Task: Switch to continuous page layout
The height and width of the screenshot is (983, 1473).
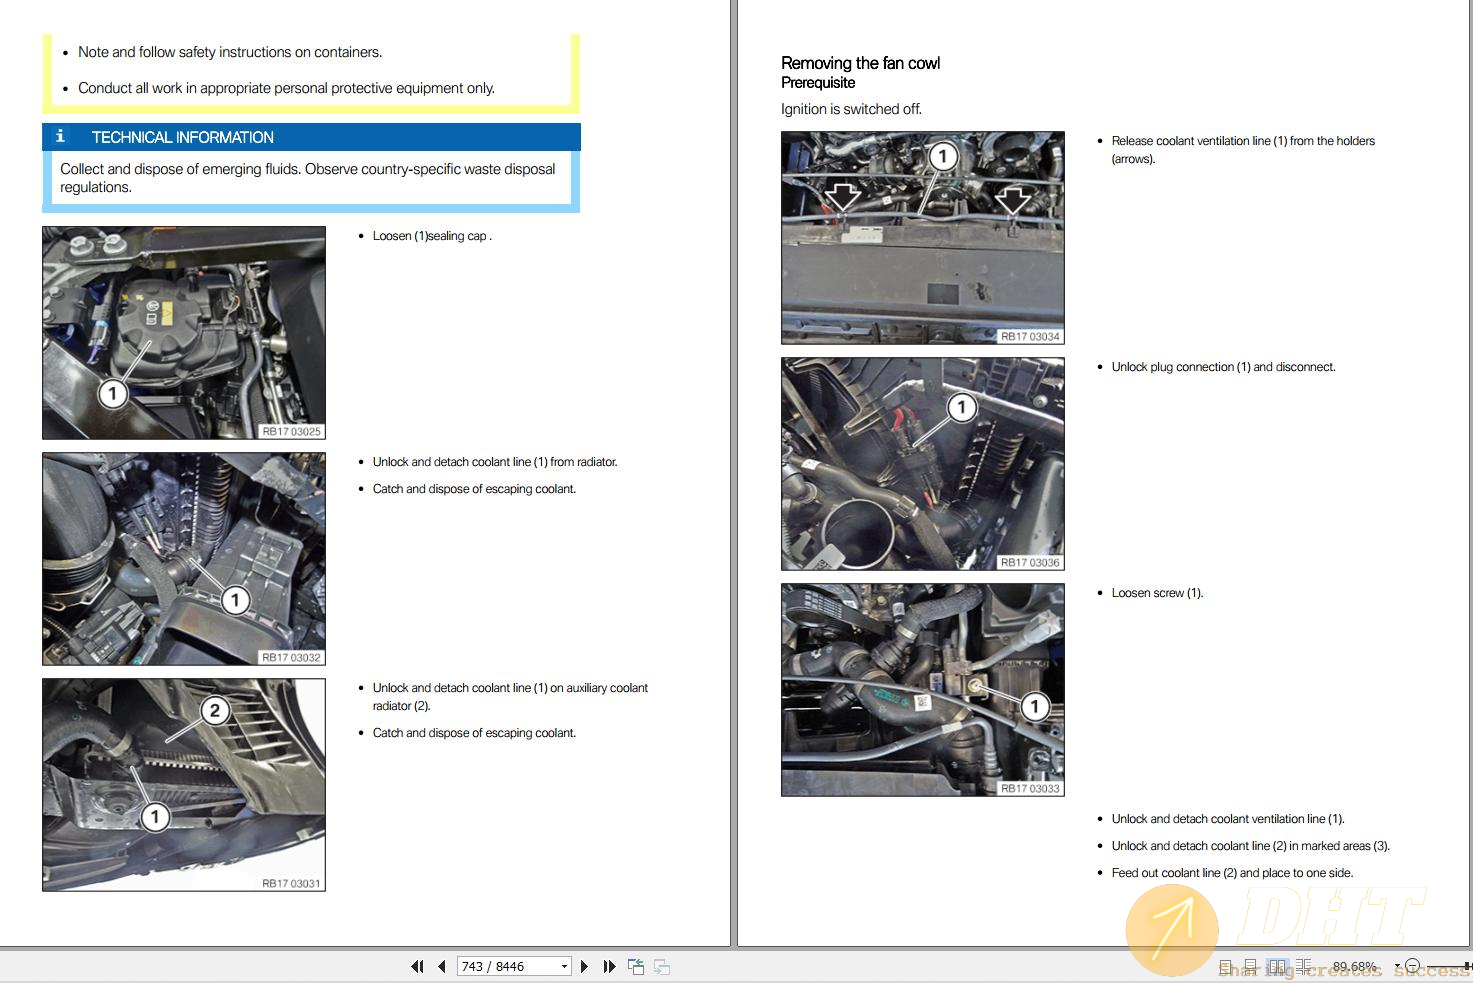Action: [1250, 967]
